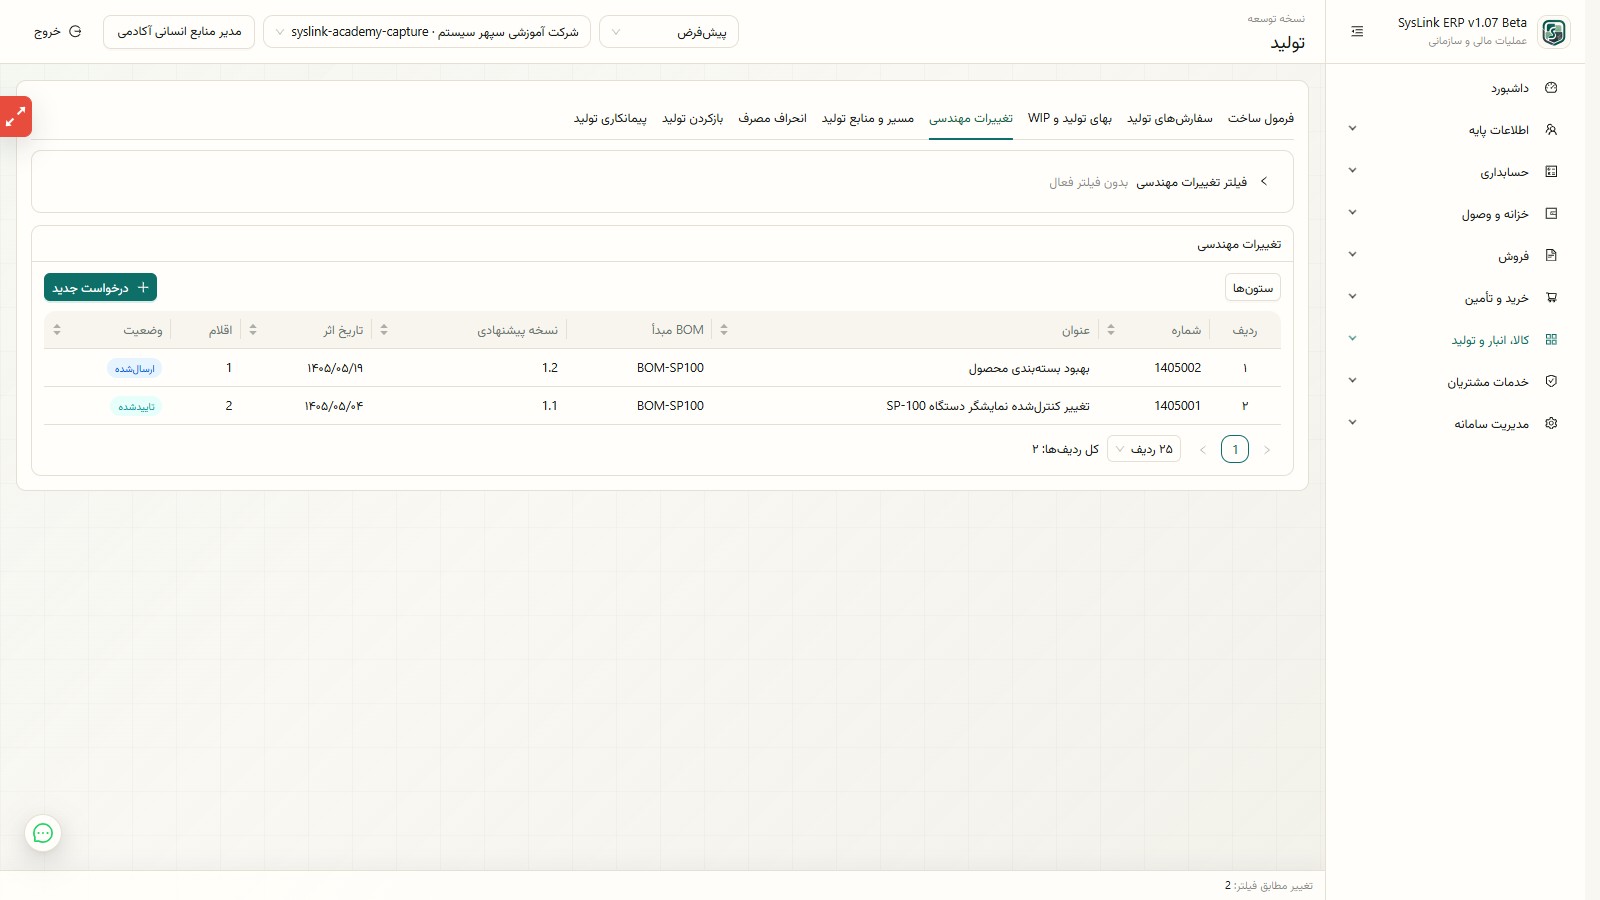Collapse کالا، انبار و تولید menu chevron
Screen dimensions: 1600x900
point(1352,339)
